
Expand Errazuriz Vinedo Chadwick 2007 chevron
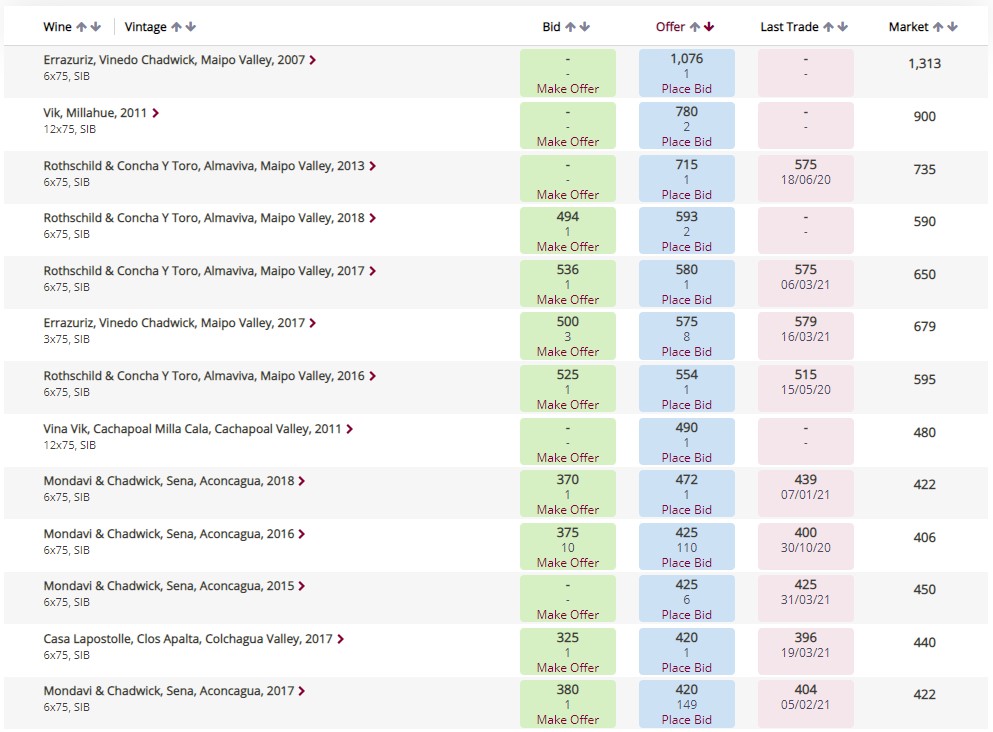[x=313, y=60]
